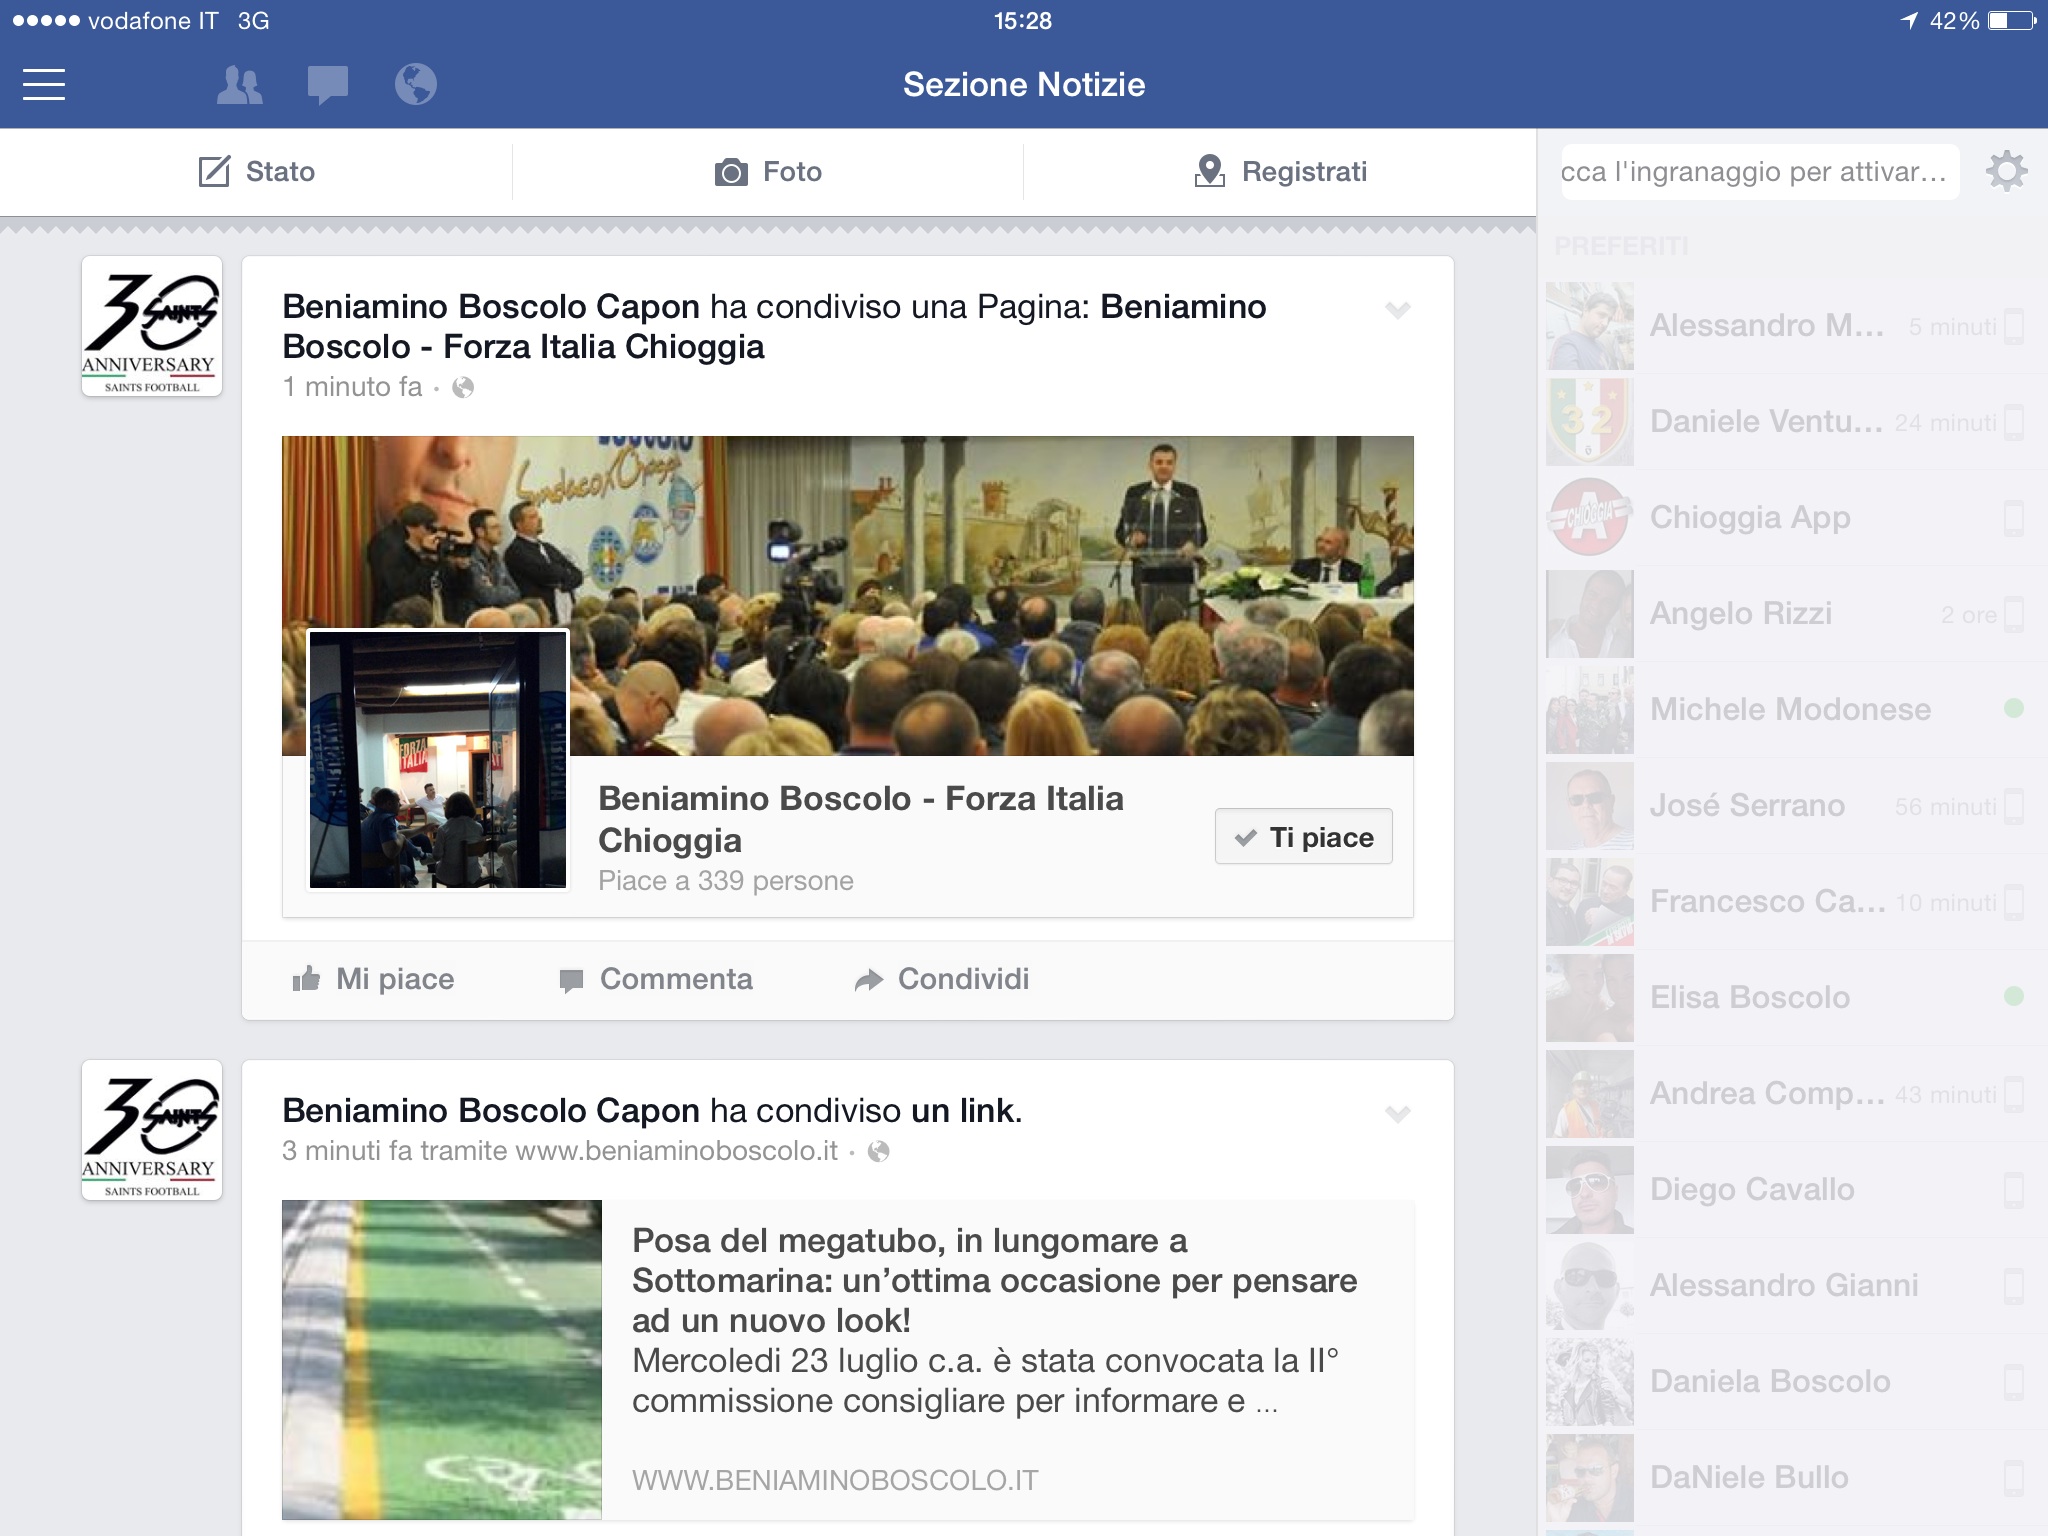Open Forza Italia Chioggia page title link

[861, 819]
